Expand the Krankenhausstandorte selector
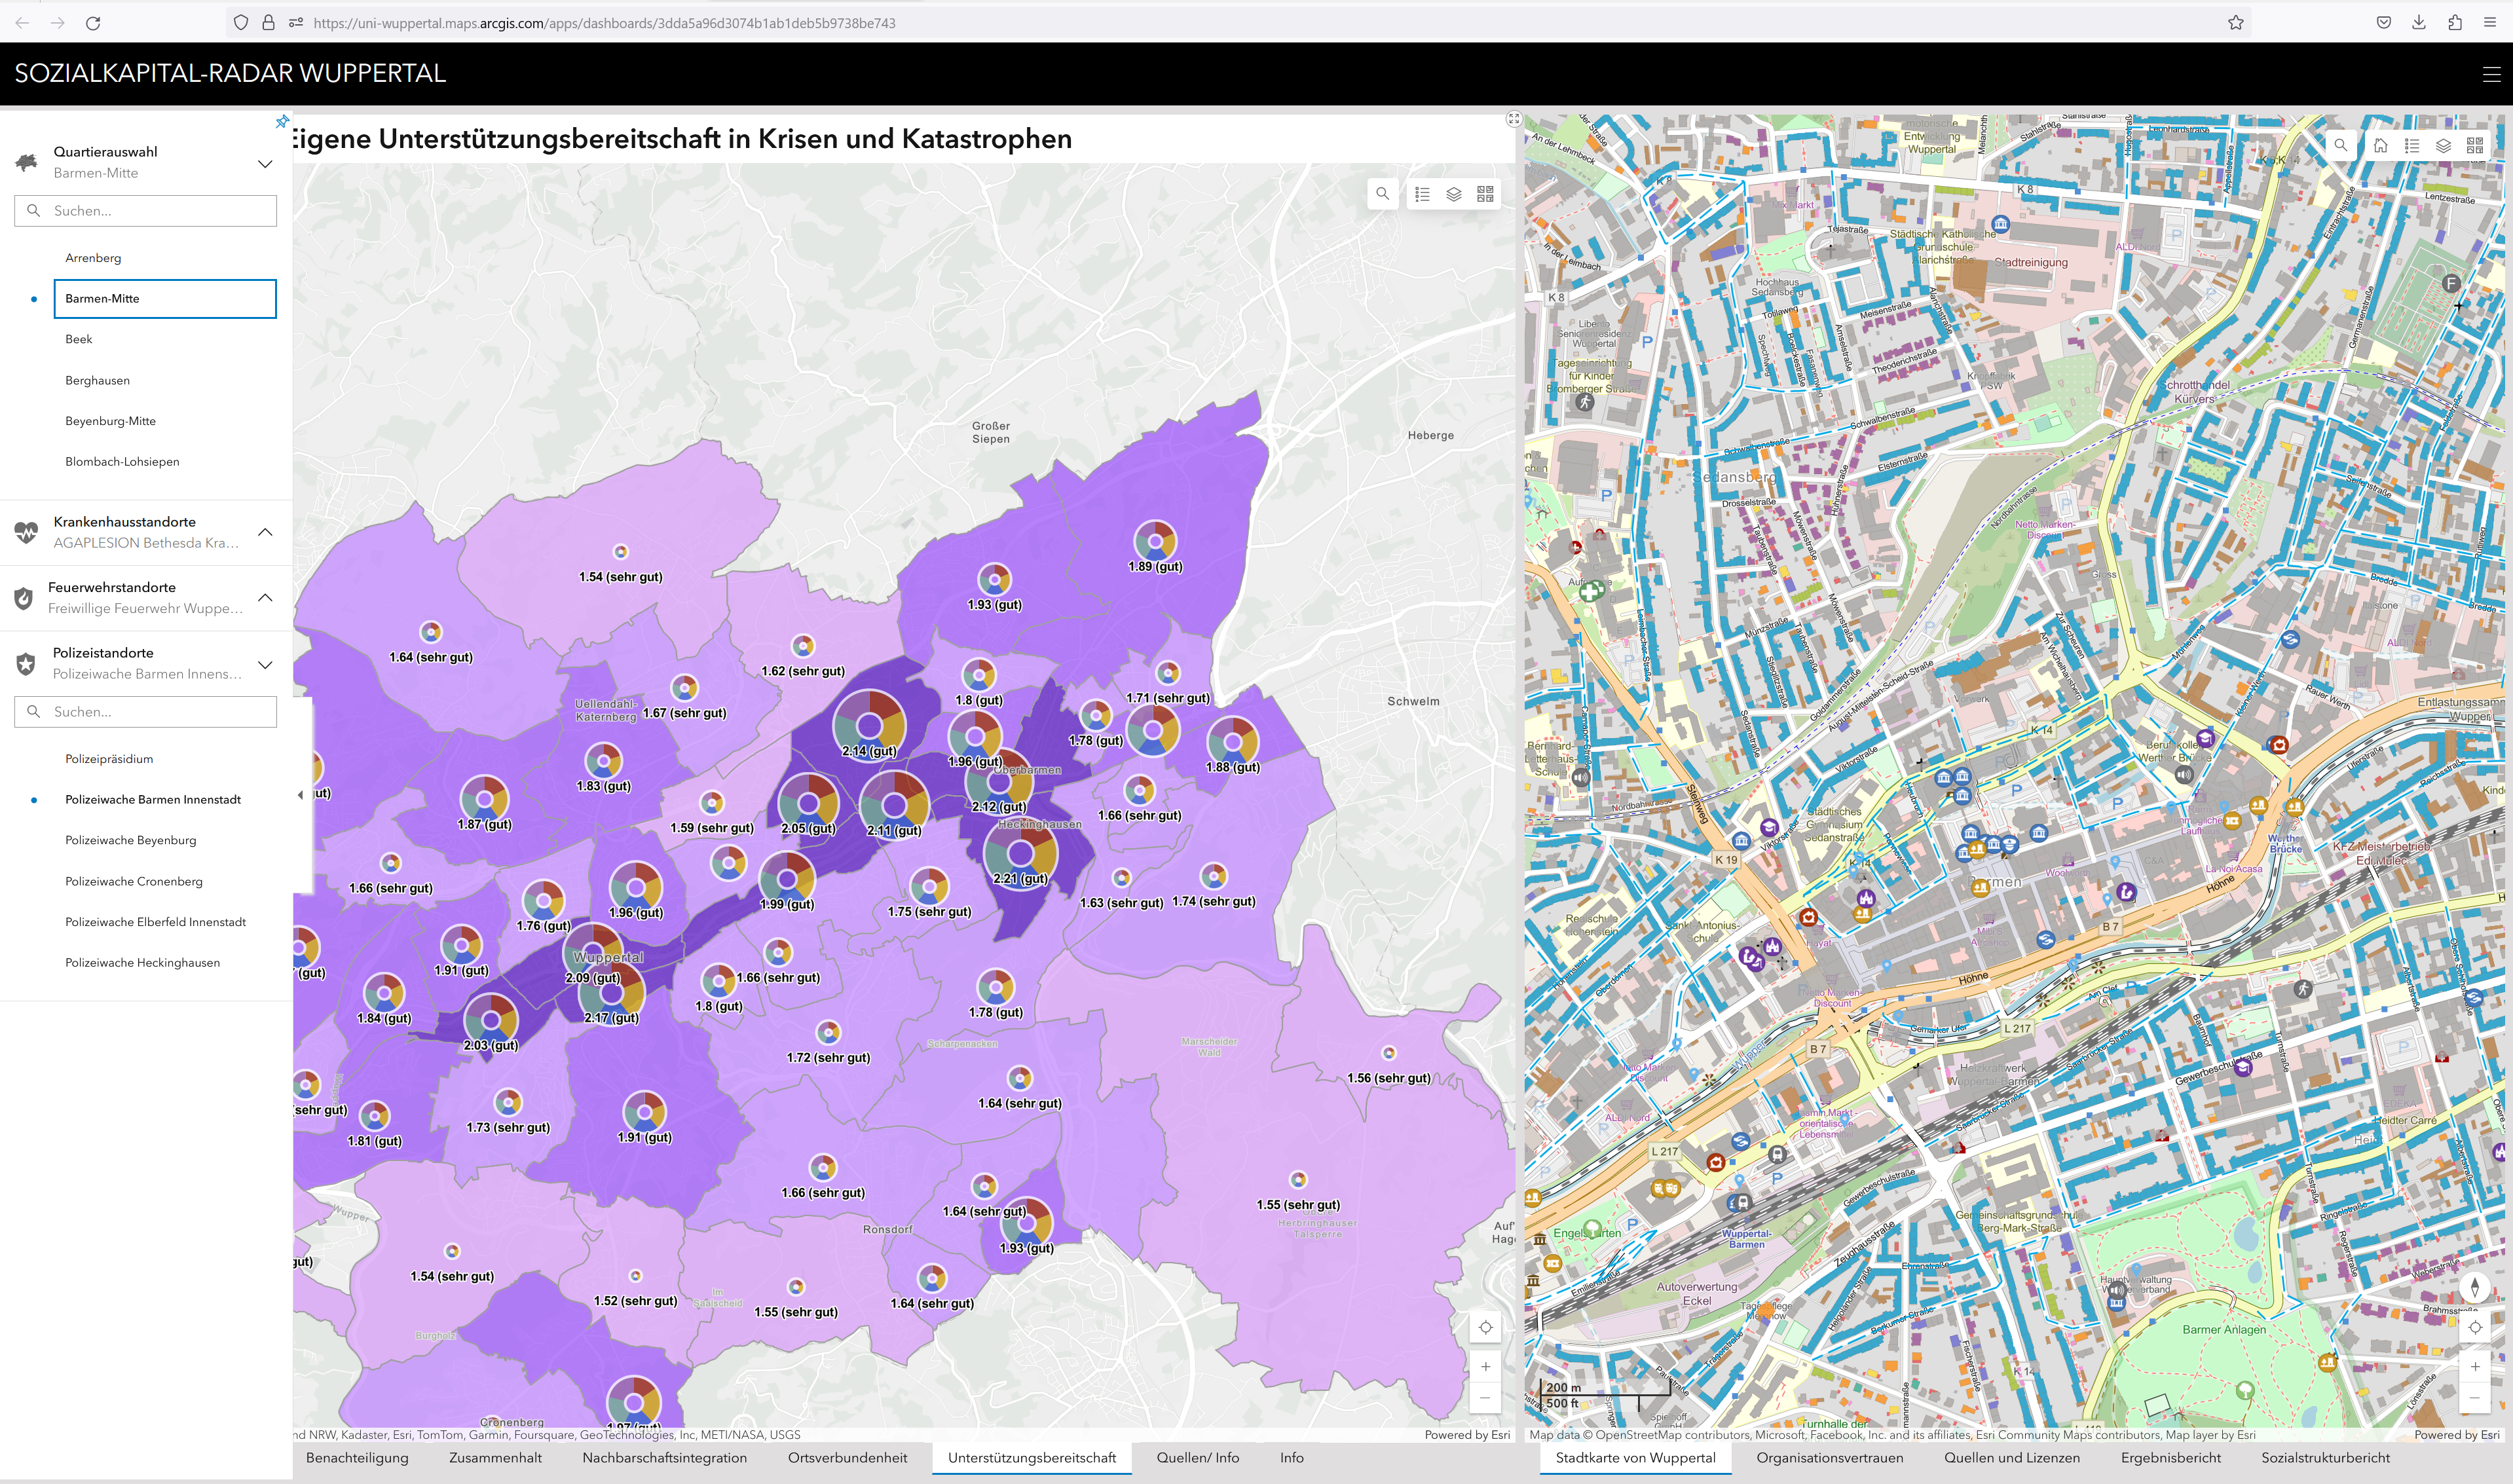 [x=265, y=532]
